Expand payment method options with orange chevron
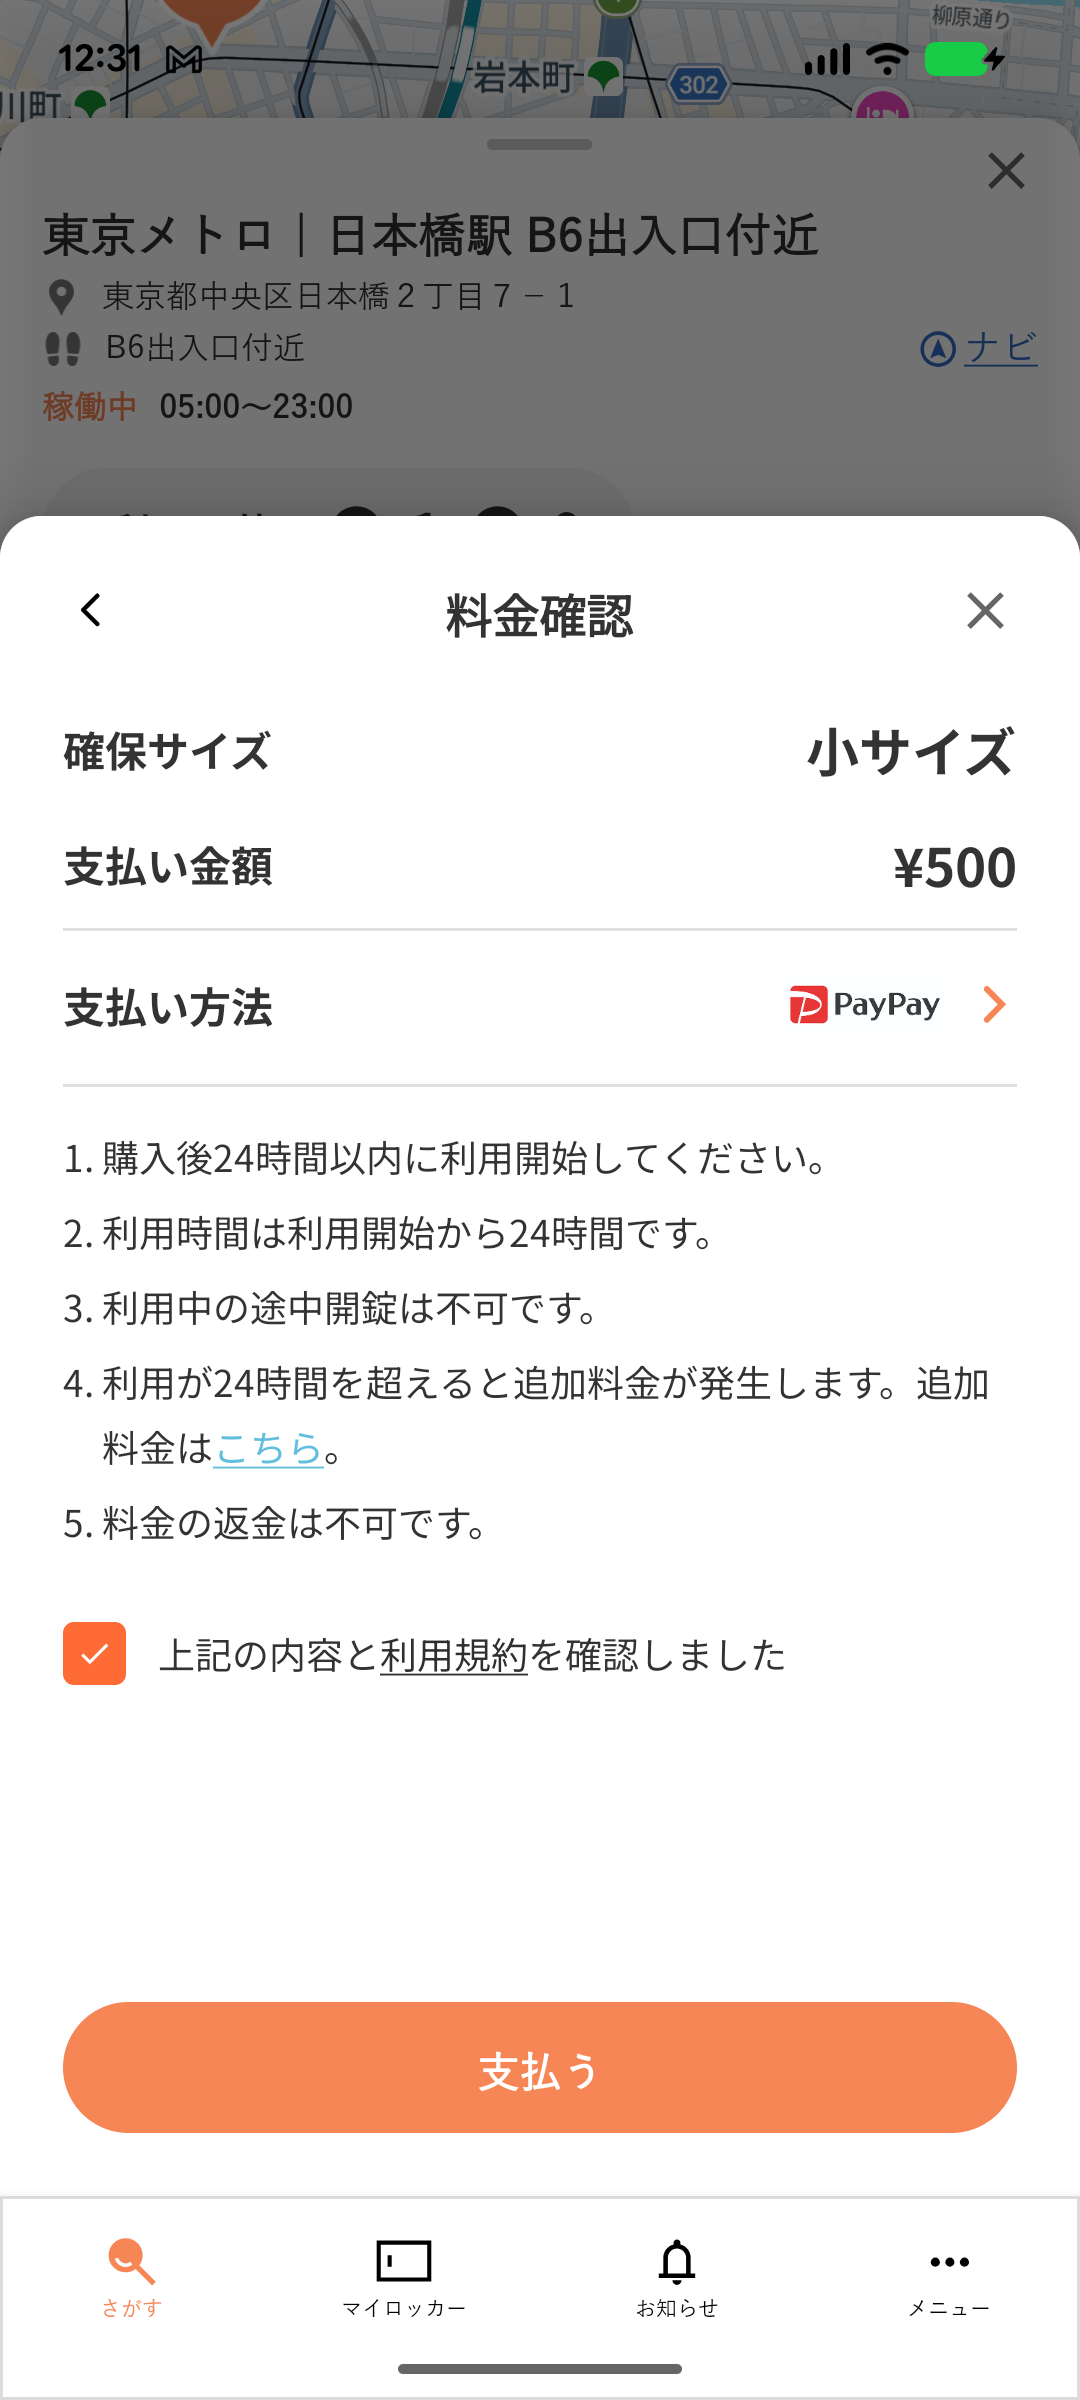 [x=994, y=1005]
